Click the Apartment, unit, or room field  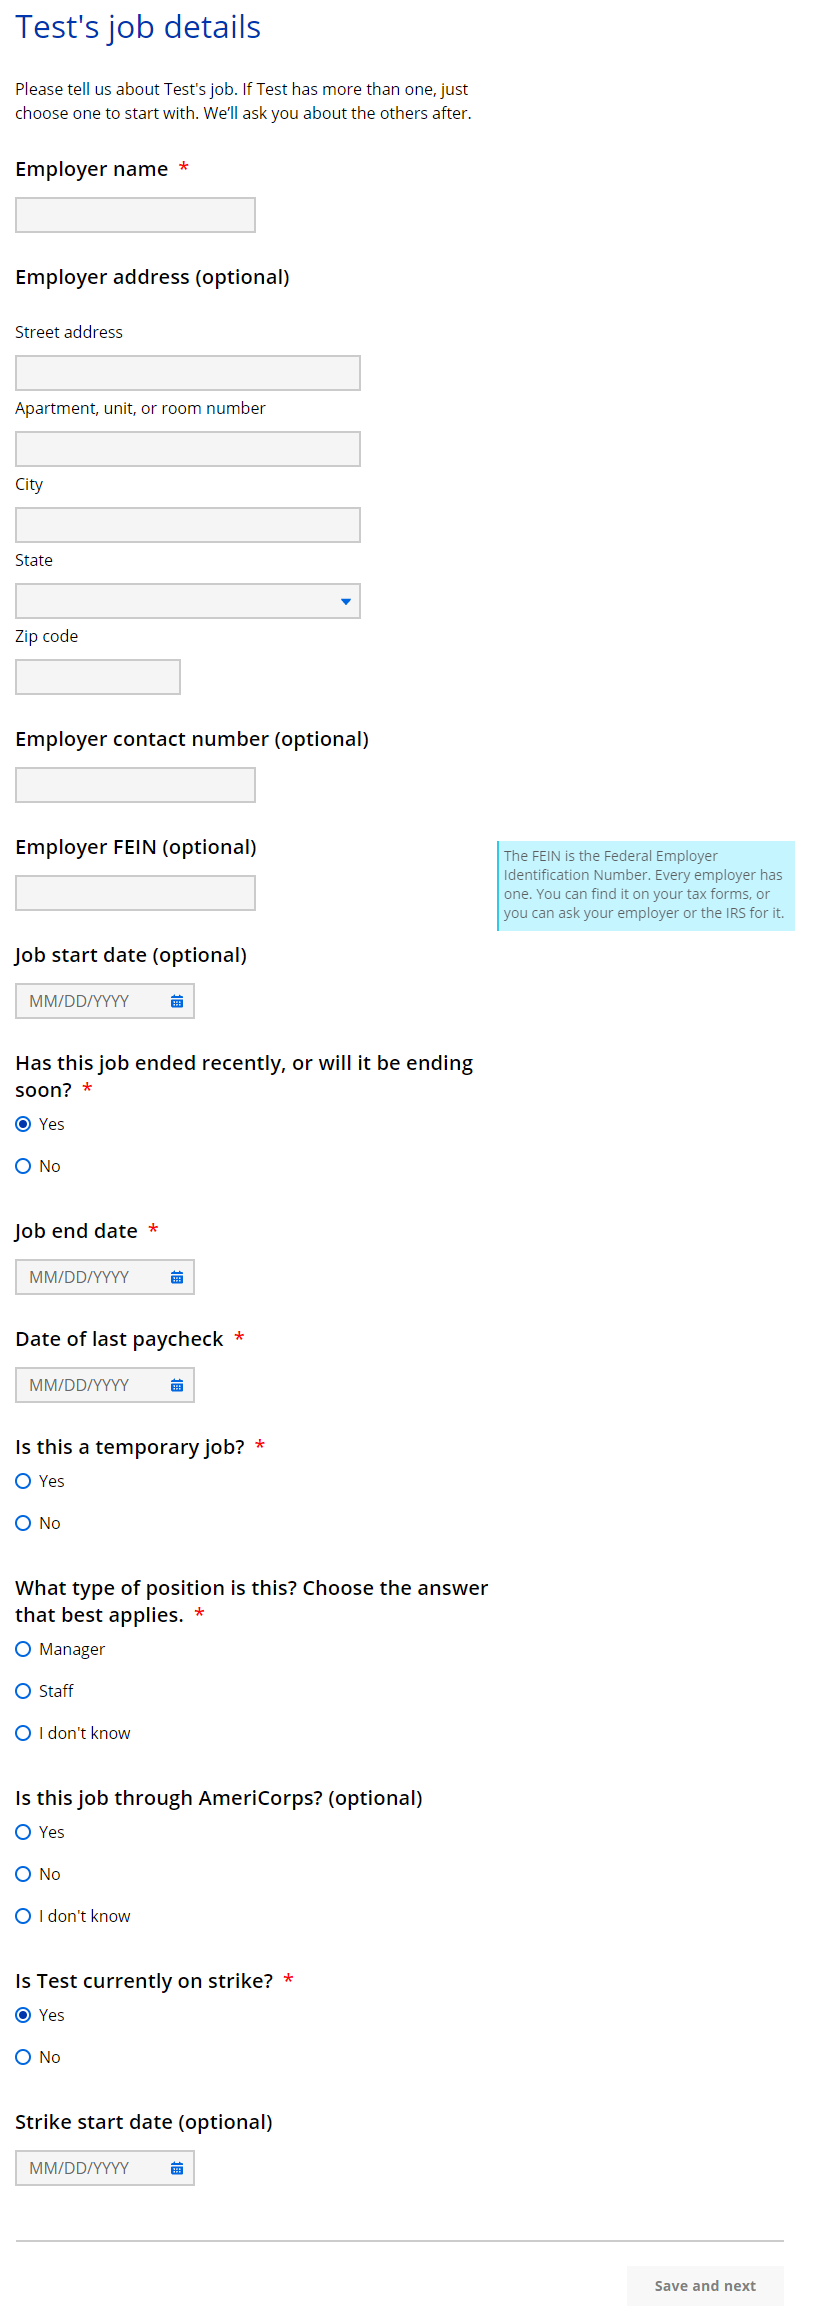[188, 449]
